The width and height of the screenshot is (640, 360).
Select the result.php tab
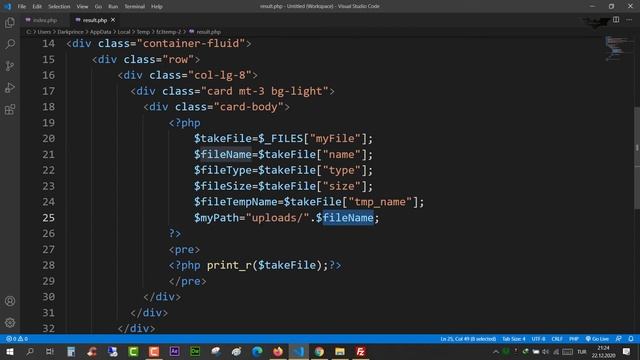pyautogui.click(x=94, y=20)
